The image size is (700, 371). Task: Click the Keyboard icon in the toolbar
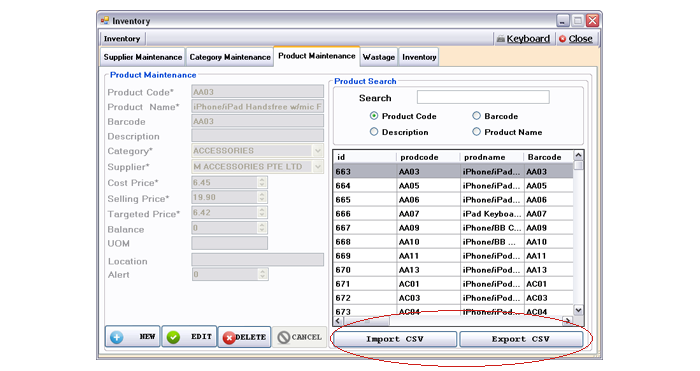pos(500,39)
